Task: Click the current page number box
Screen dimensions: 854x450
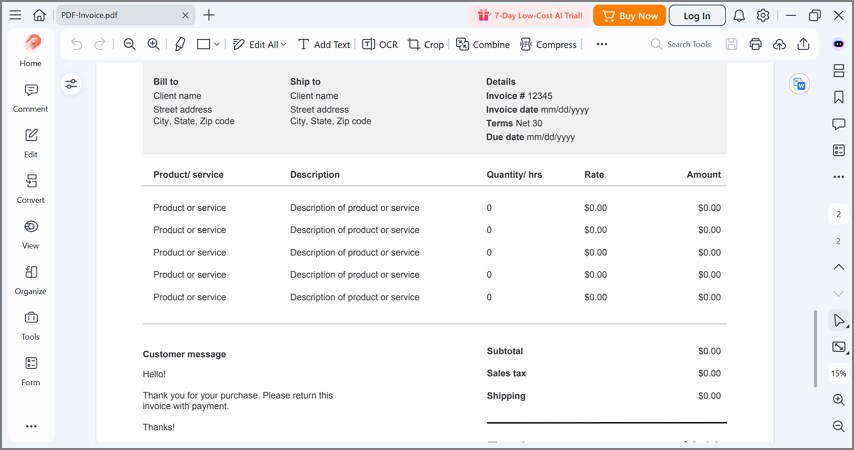Action: tap(838, 214)
